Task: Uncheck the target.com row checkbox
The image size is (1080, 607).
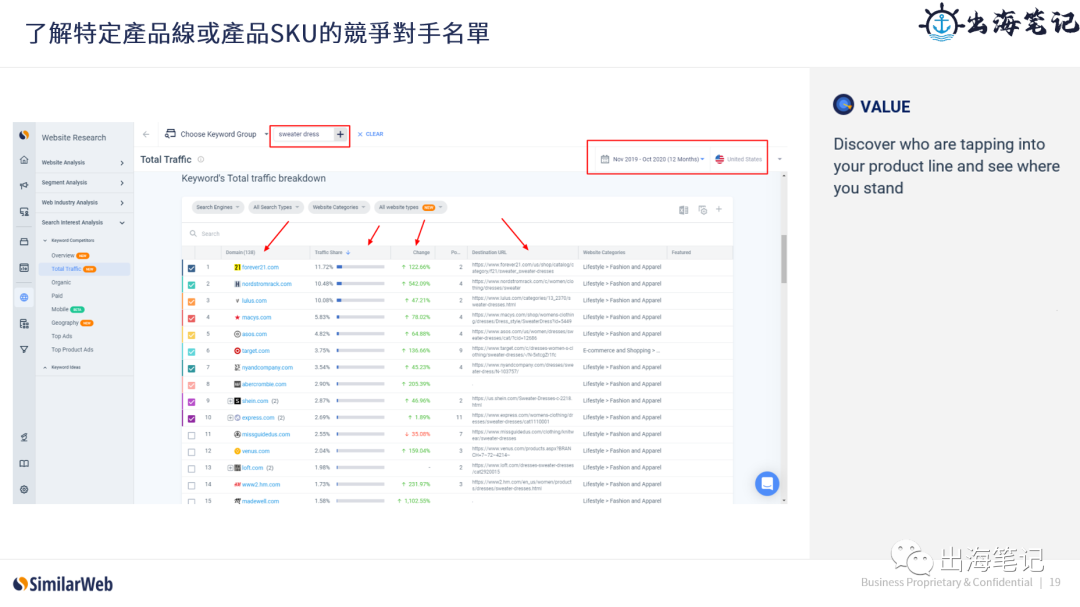Action: [193, 350]
